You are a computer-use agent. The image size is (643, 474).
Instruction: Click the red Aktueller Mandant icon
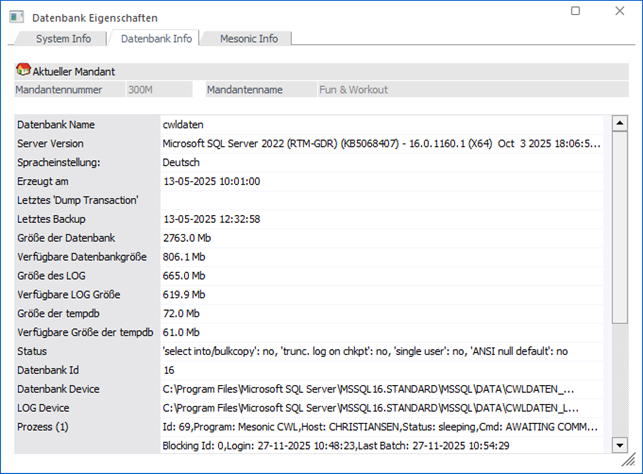tap(23, 71)
